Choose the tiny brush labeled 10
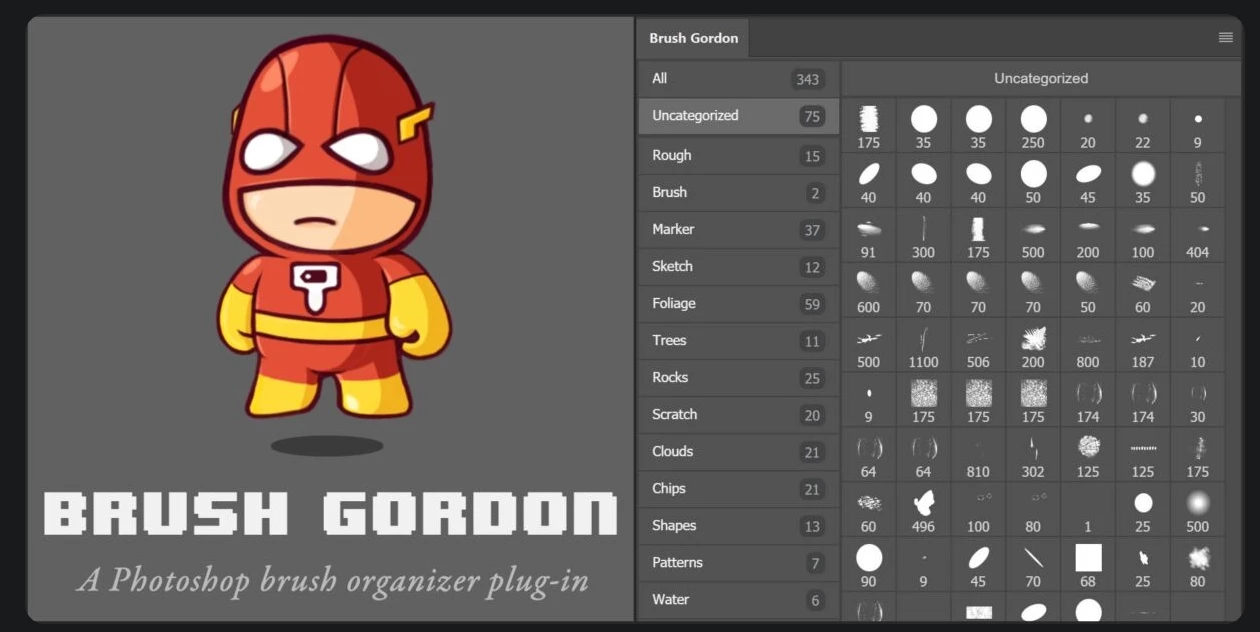 pos(1197,345)
